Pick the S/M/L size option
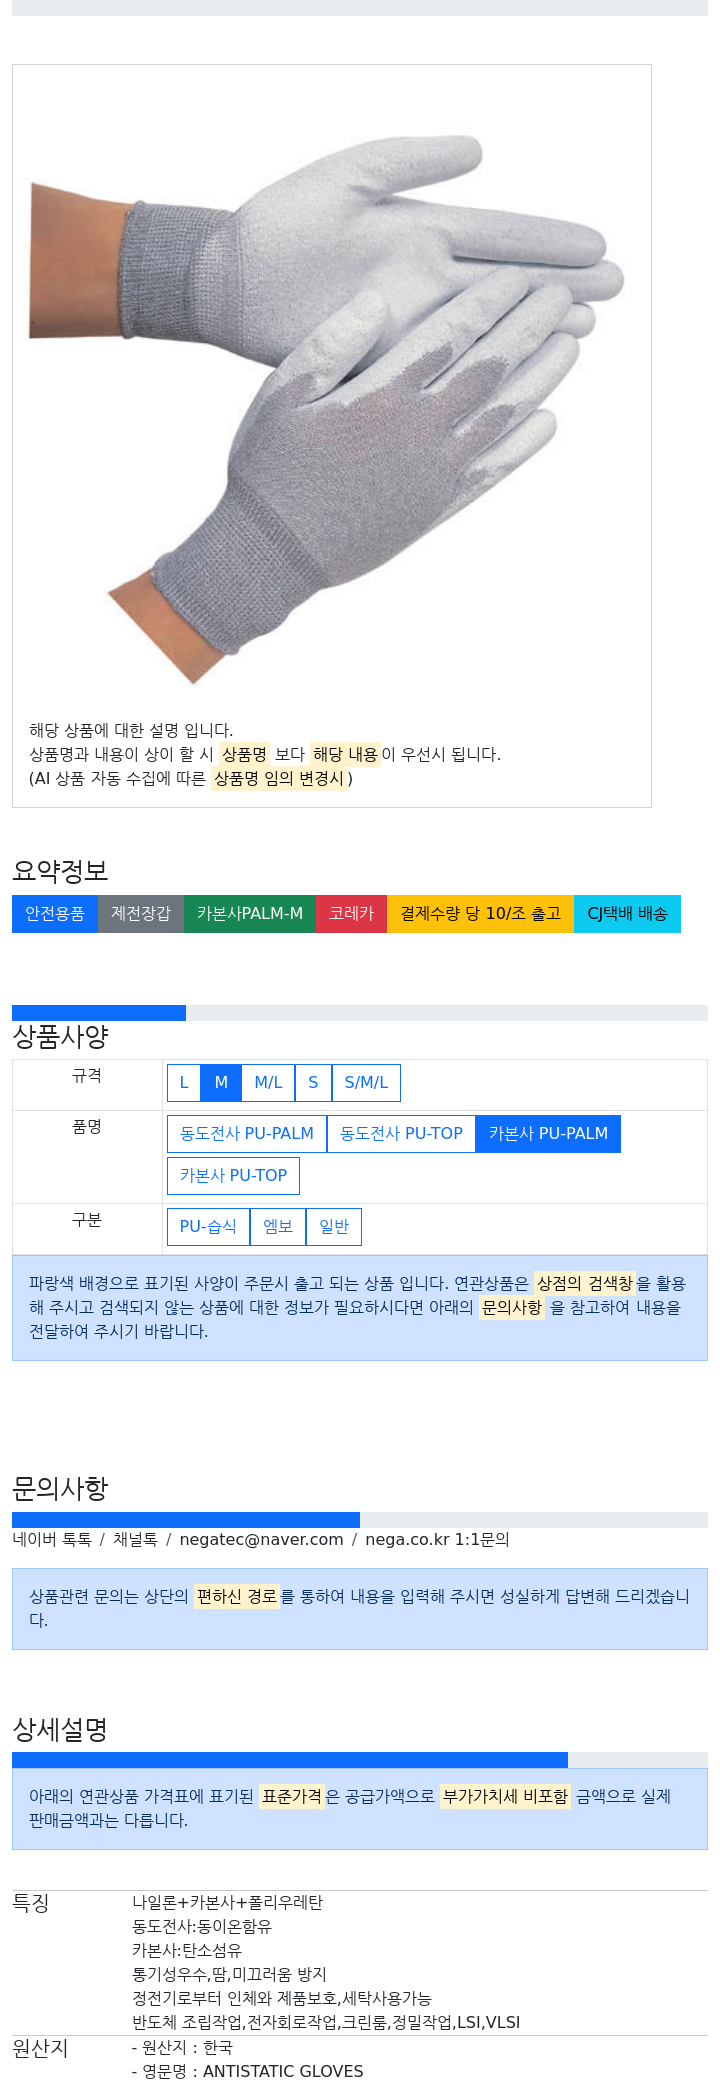Viewport: 720px width, 2084px height. tap(366, 1083)
